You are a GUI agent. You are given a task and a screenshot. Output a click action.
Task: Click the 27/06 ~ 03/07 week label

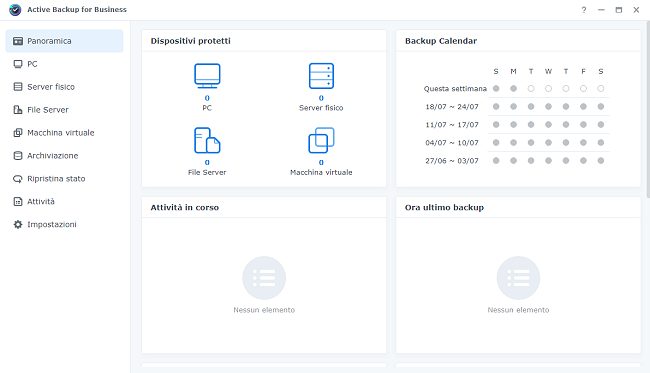[452, 161]
